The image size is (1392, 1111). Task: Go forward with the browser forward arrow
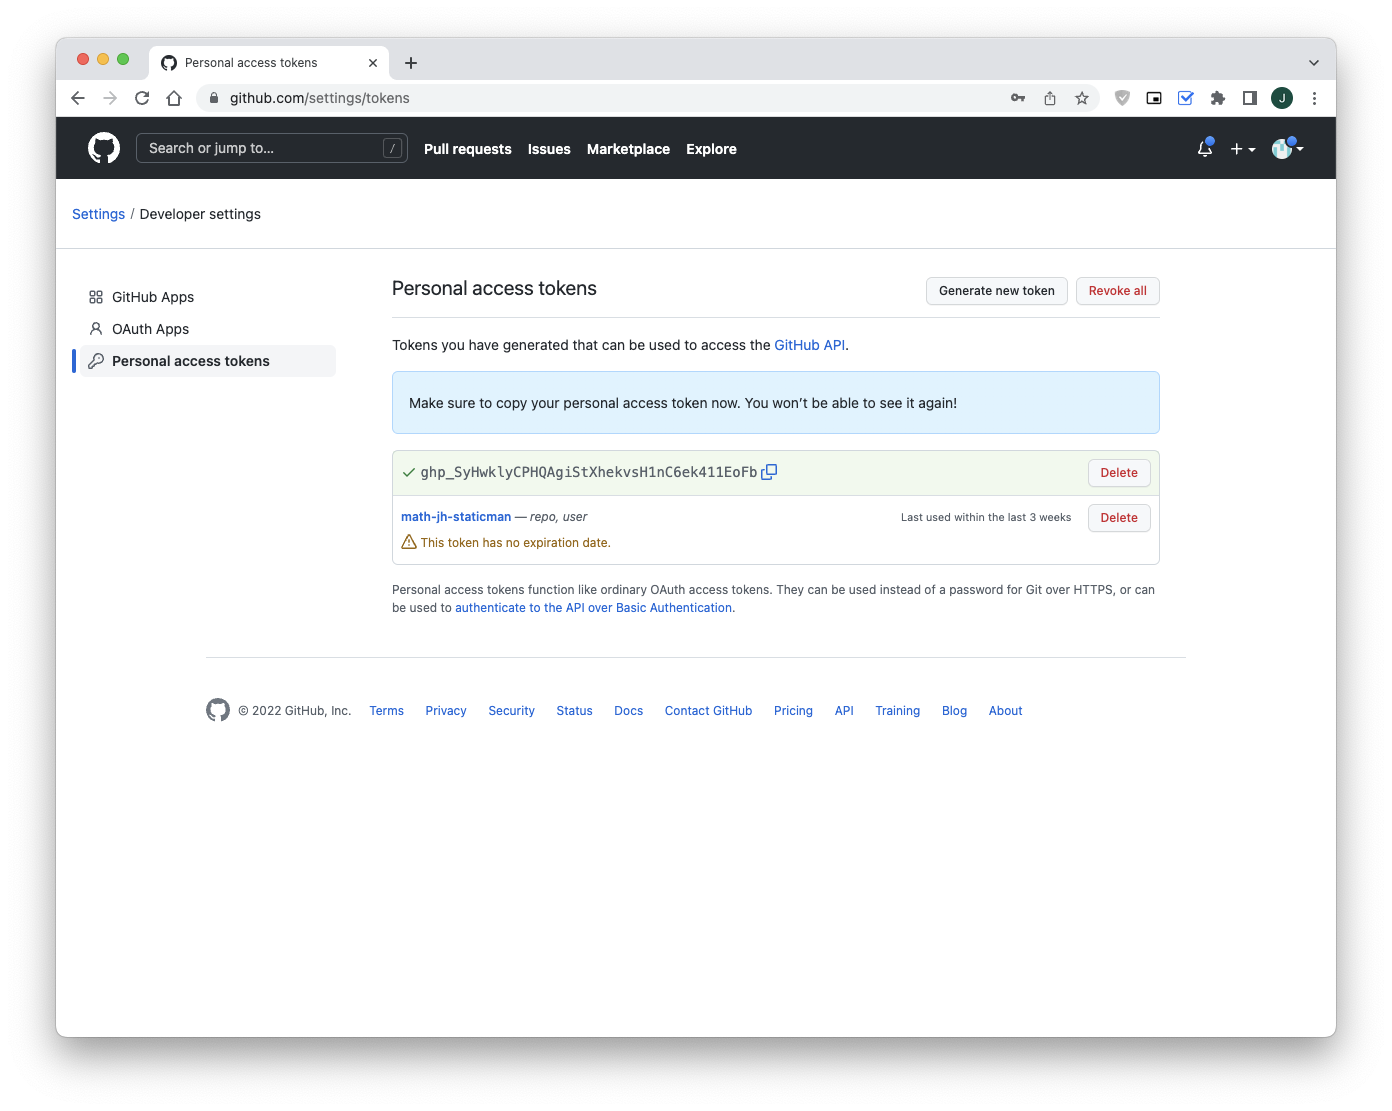[x=110, y=98]
